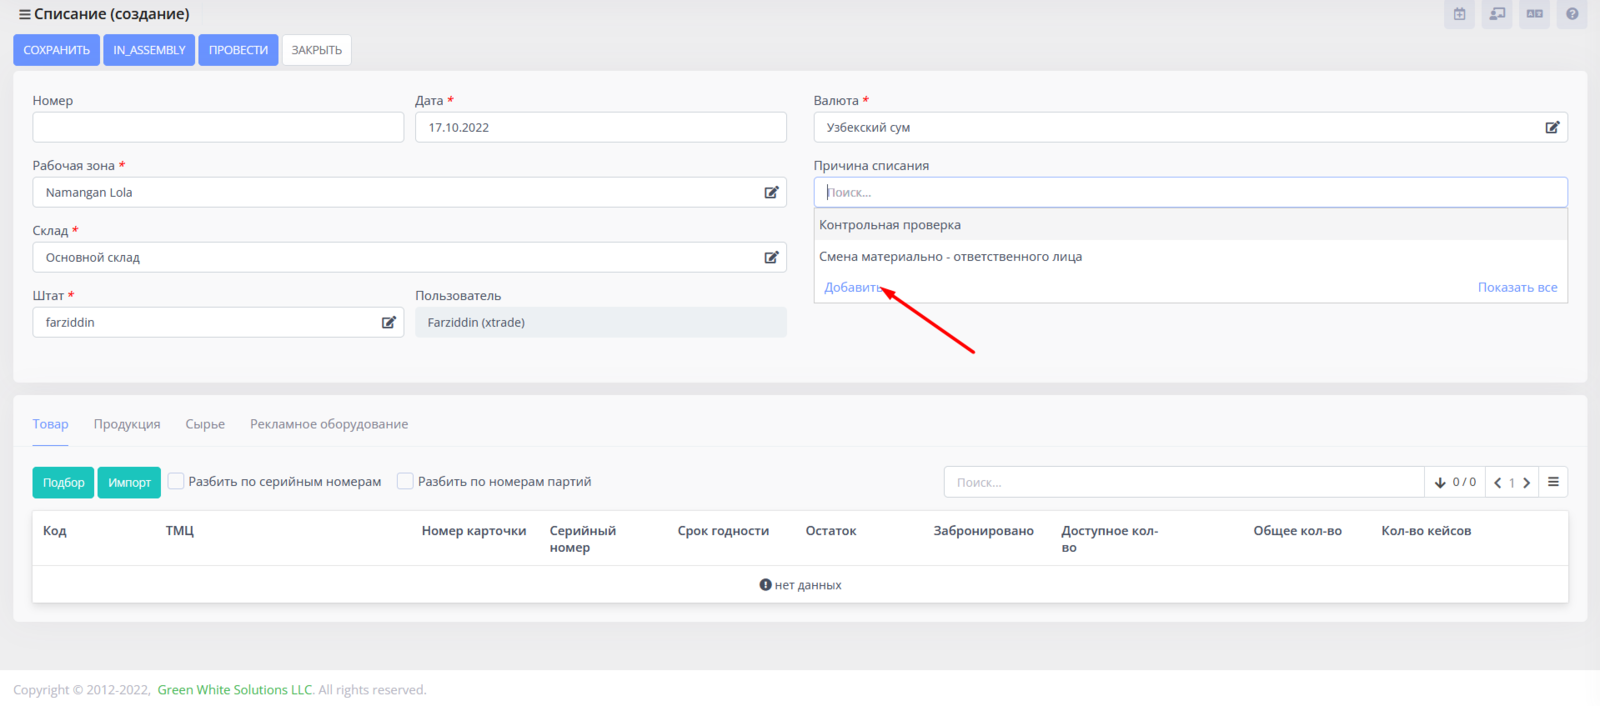Switch to the Продукция tab

click(x=127, y=424)
